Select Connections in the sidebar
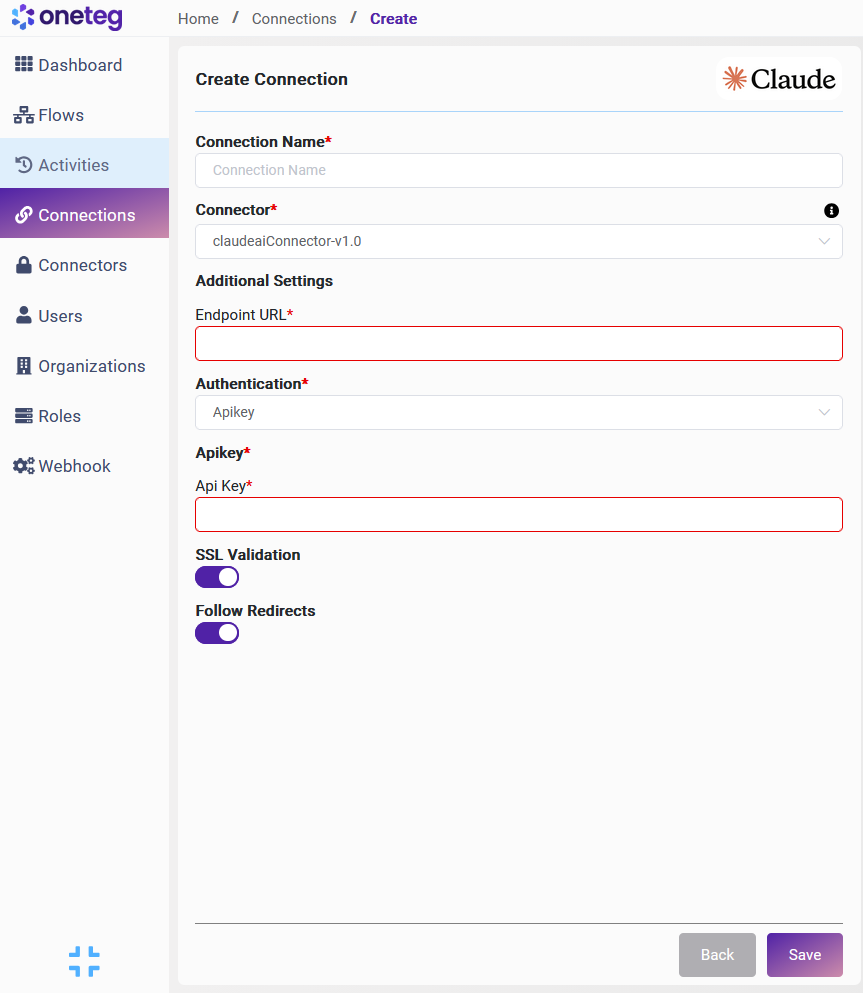 (86, 215)
